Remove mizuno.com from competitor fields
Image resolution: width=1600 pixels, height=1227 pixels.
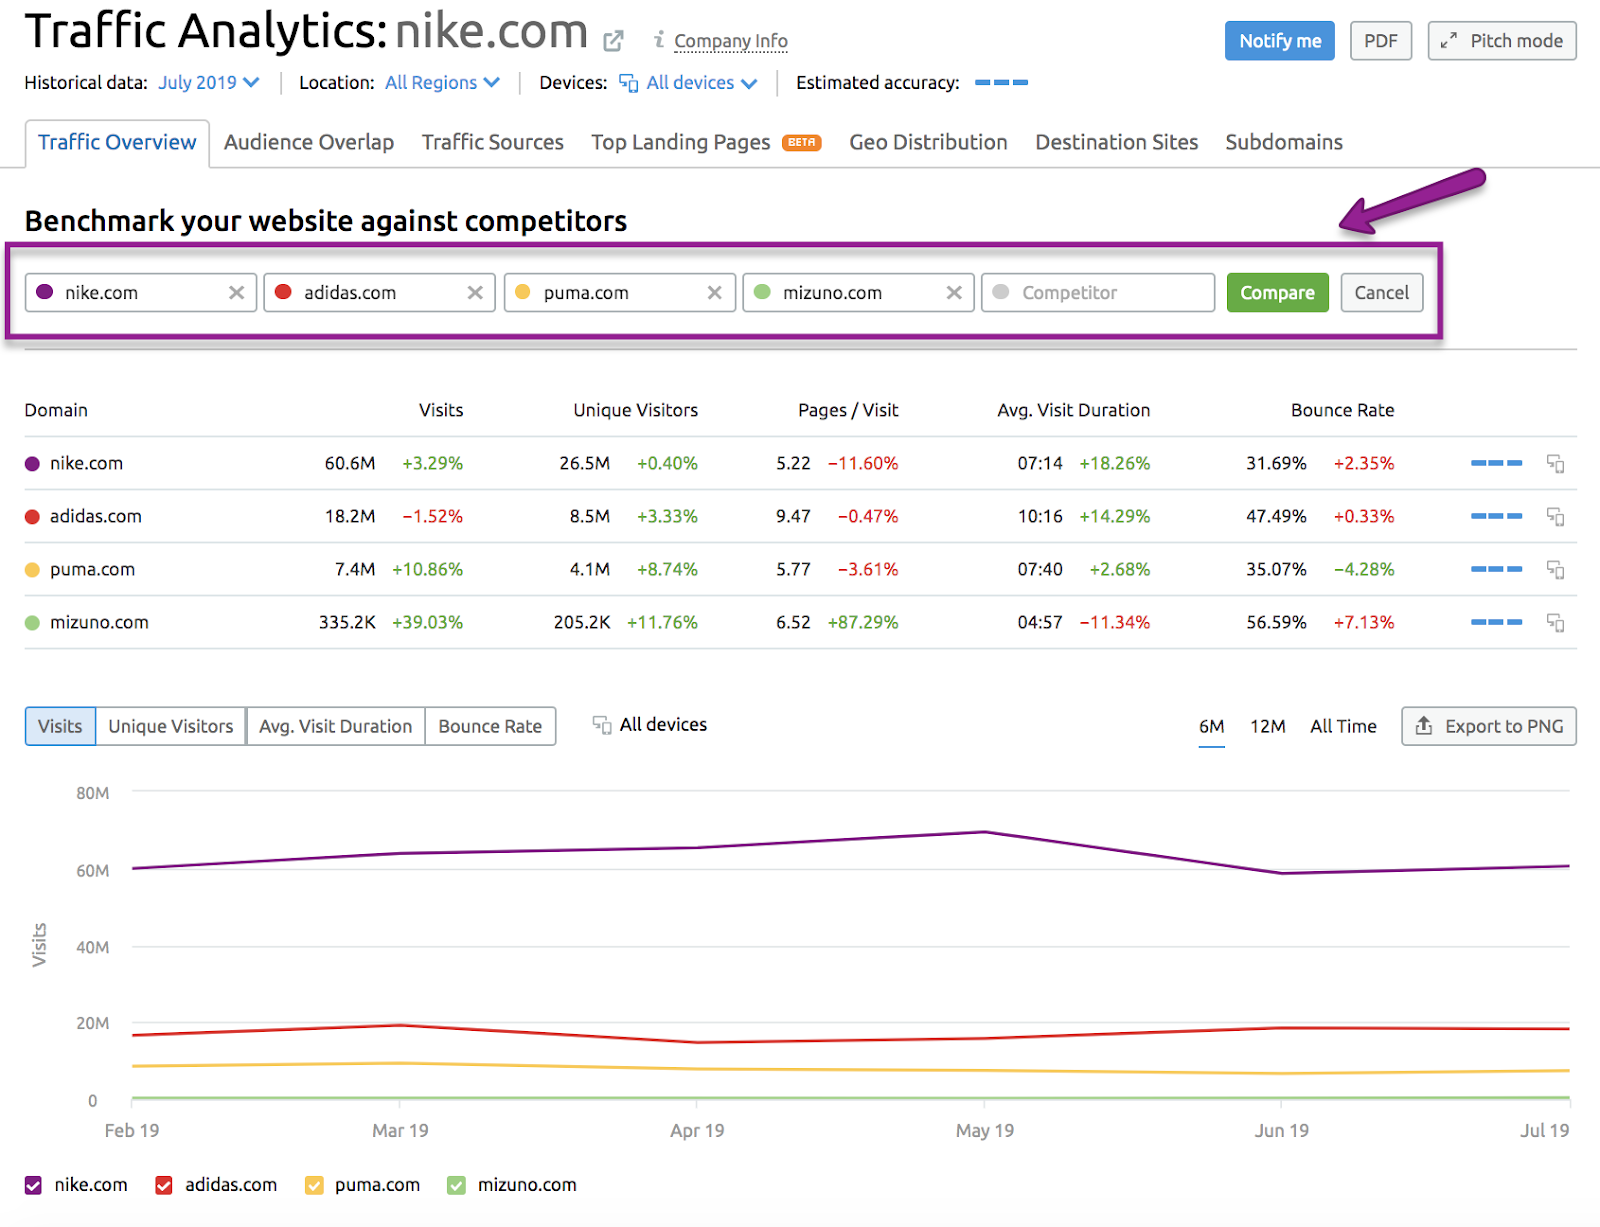[x=954, y=293]
